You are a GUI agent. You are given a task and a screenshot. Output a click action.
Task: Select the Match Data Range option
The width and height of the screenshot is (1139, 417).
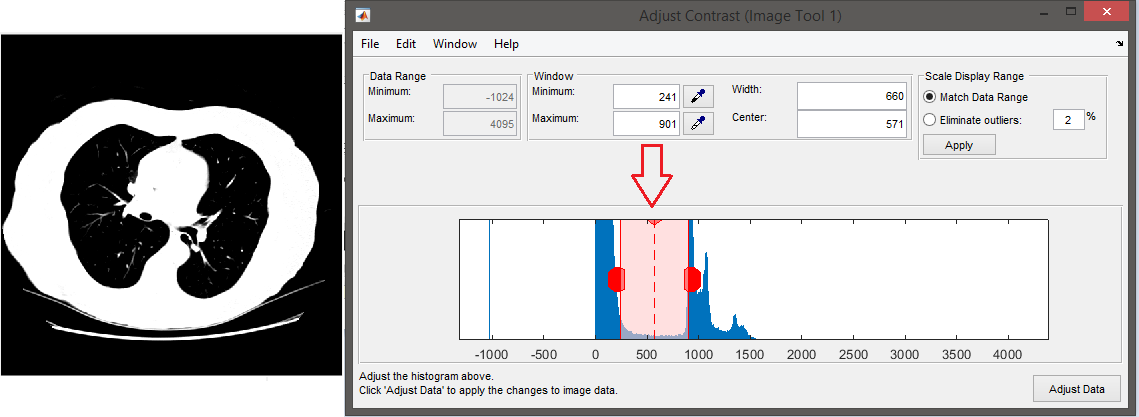coord(976,97)
